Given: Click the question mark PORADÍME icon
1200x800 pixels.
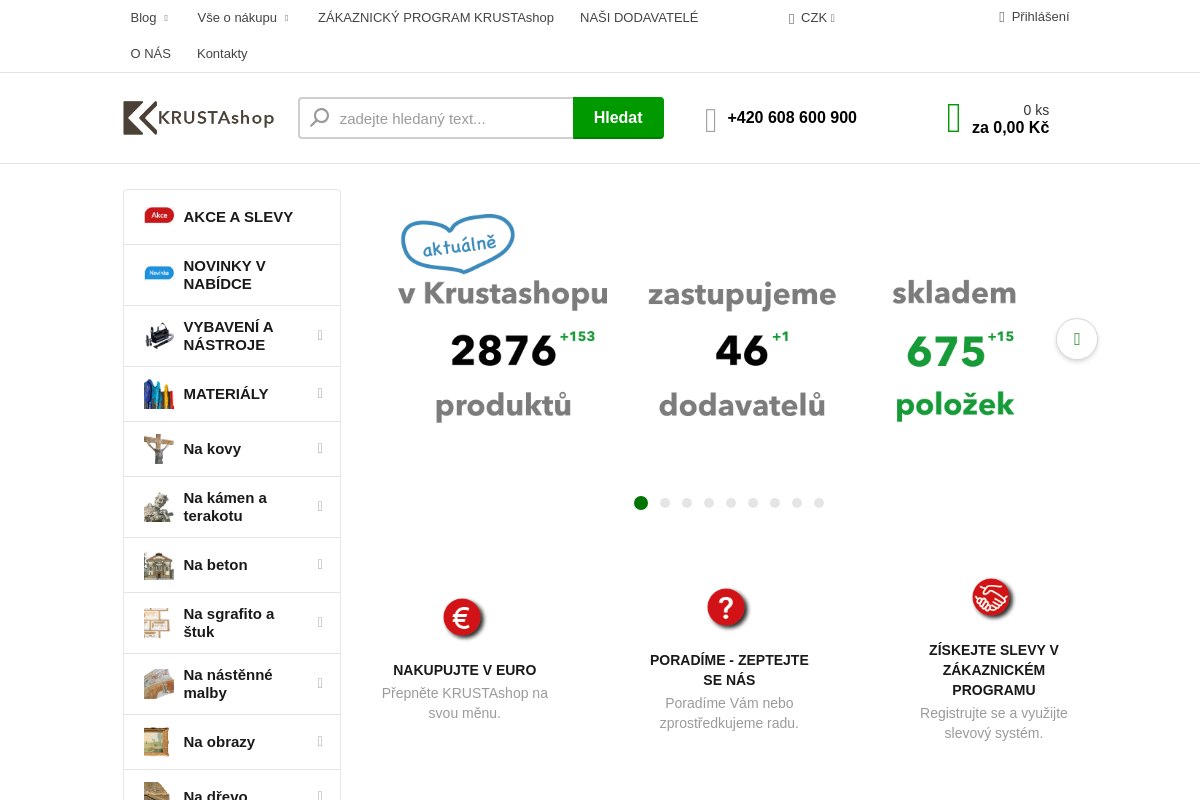Looking at the screenshot, I should click(727, 607).
